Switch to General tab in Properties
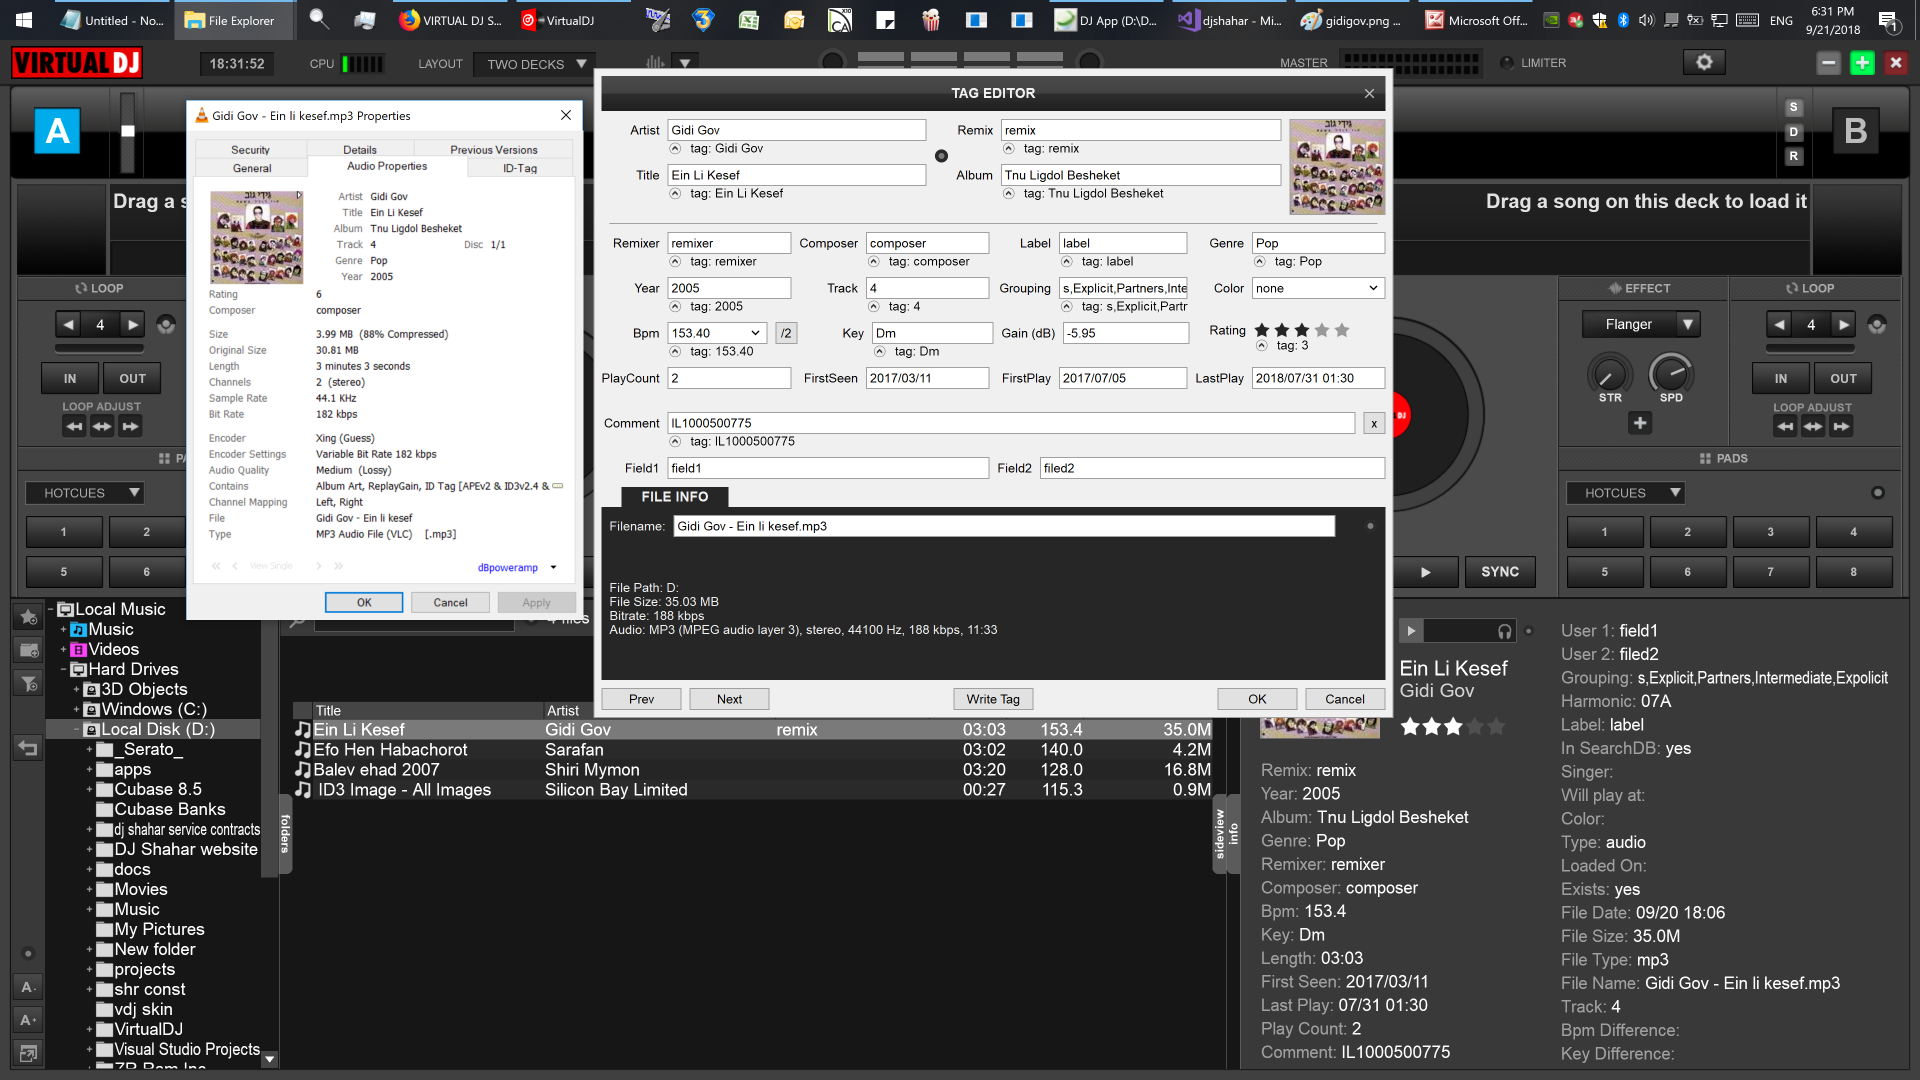Screen dimensions: 1920x1080 pos(252,168)
